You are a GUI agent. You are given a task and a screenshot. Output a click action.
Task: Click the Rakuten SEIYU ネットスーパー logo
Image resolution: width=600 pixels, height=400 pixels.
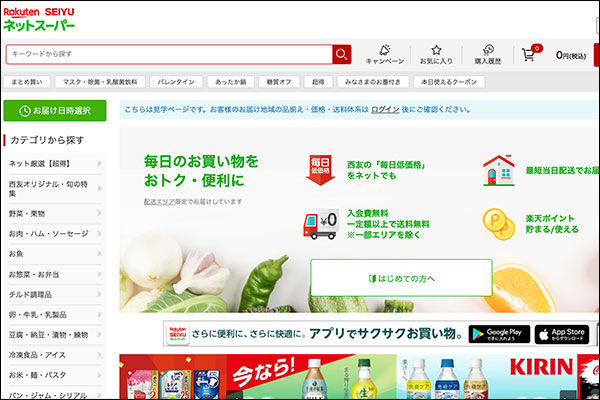39,19
